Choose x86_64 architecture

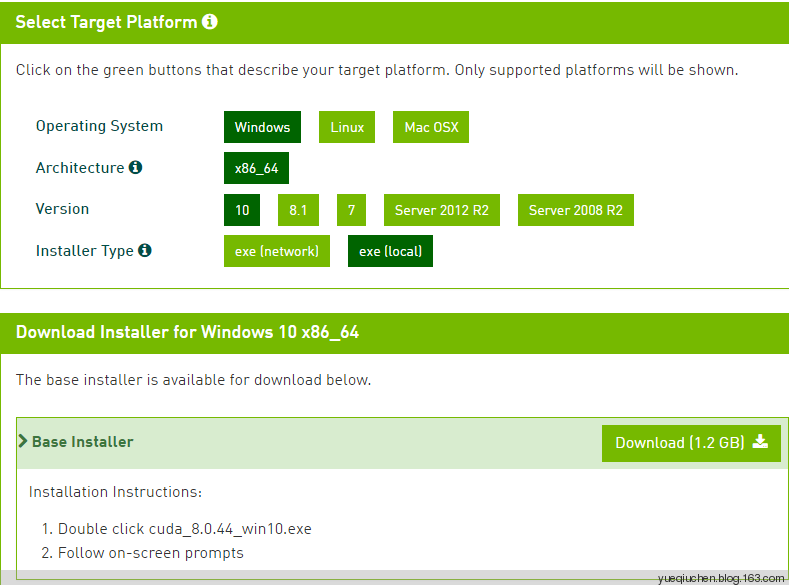[x=256, y=168]
